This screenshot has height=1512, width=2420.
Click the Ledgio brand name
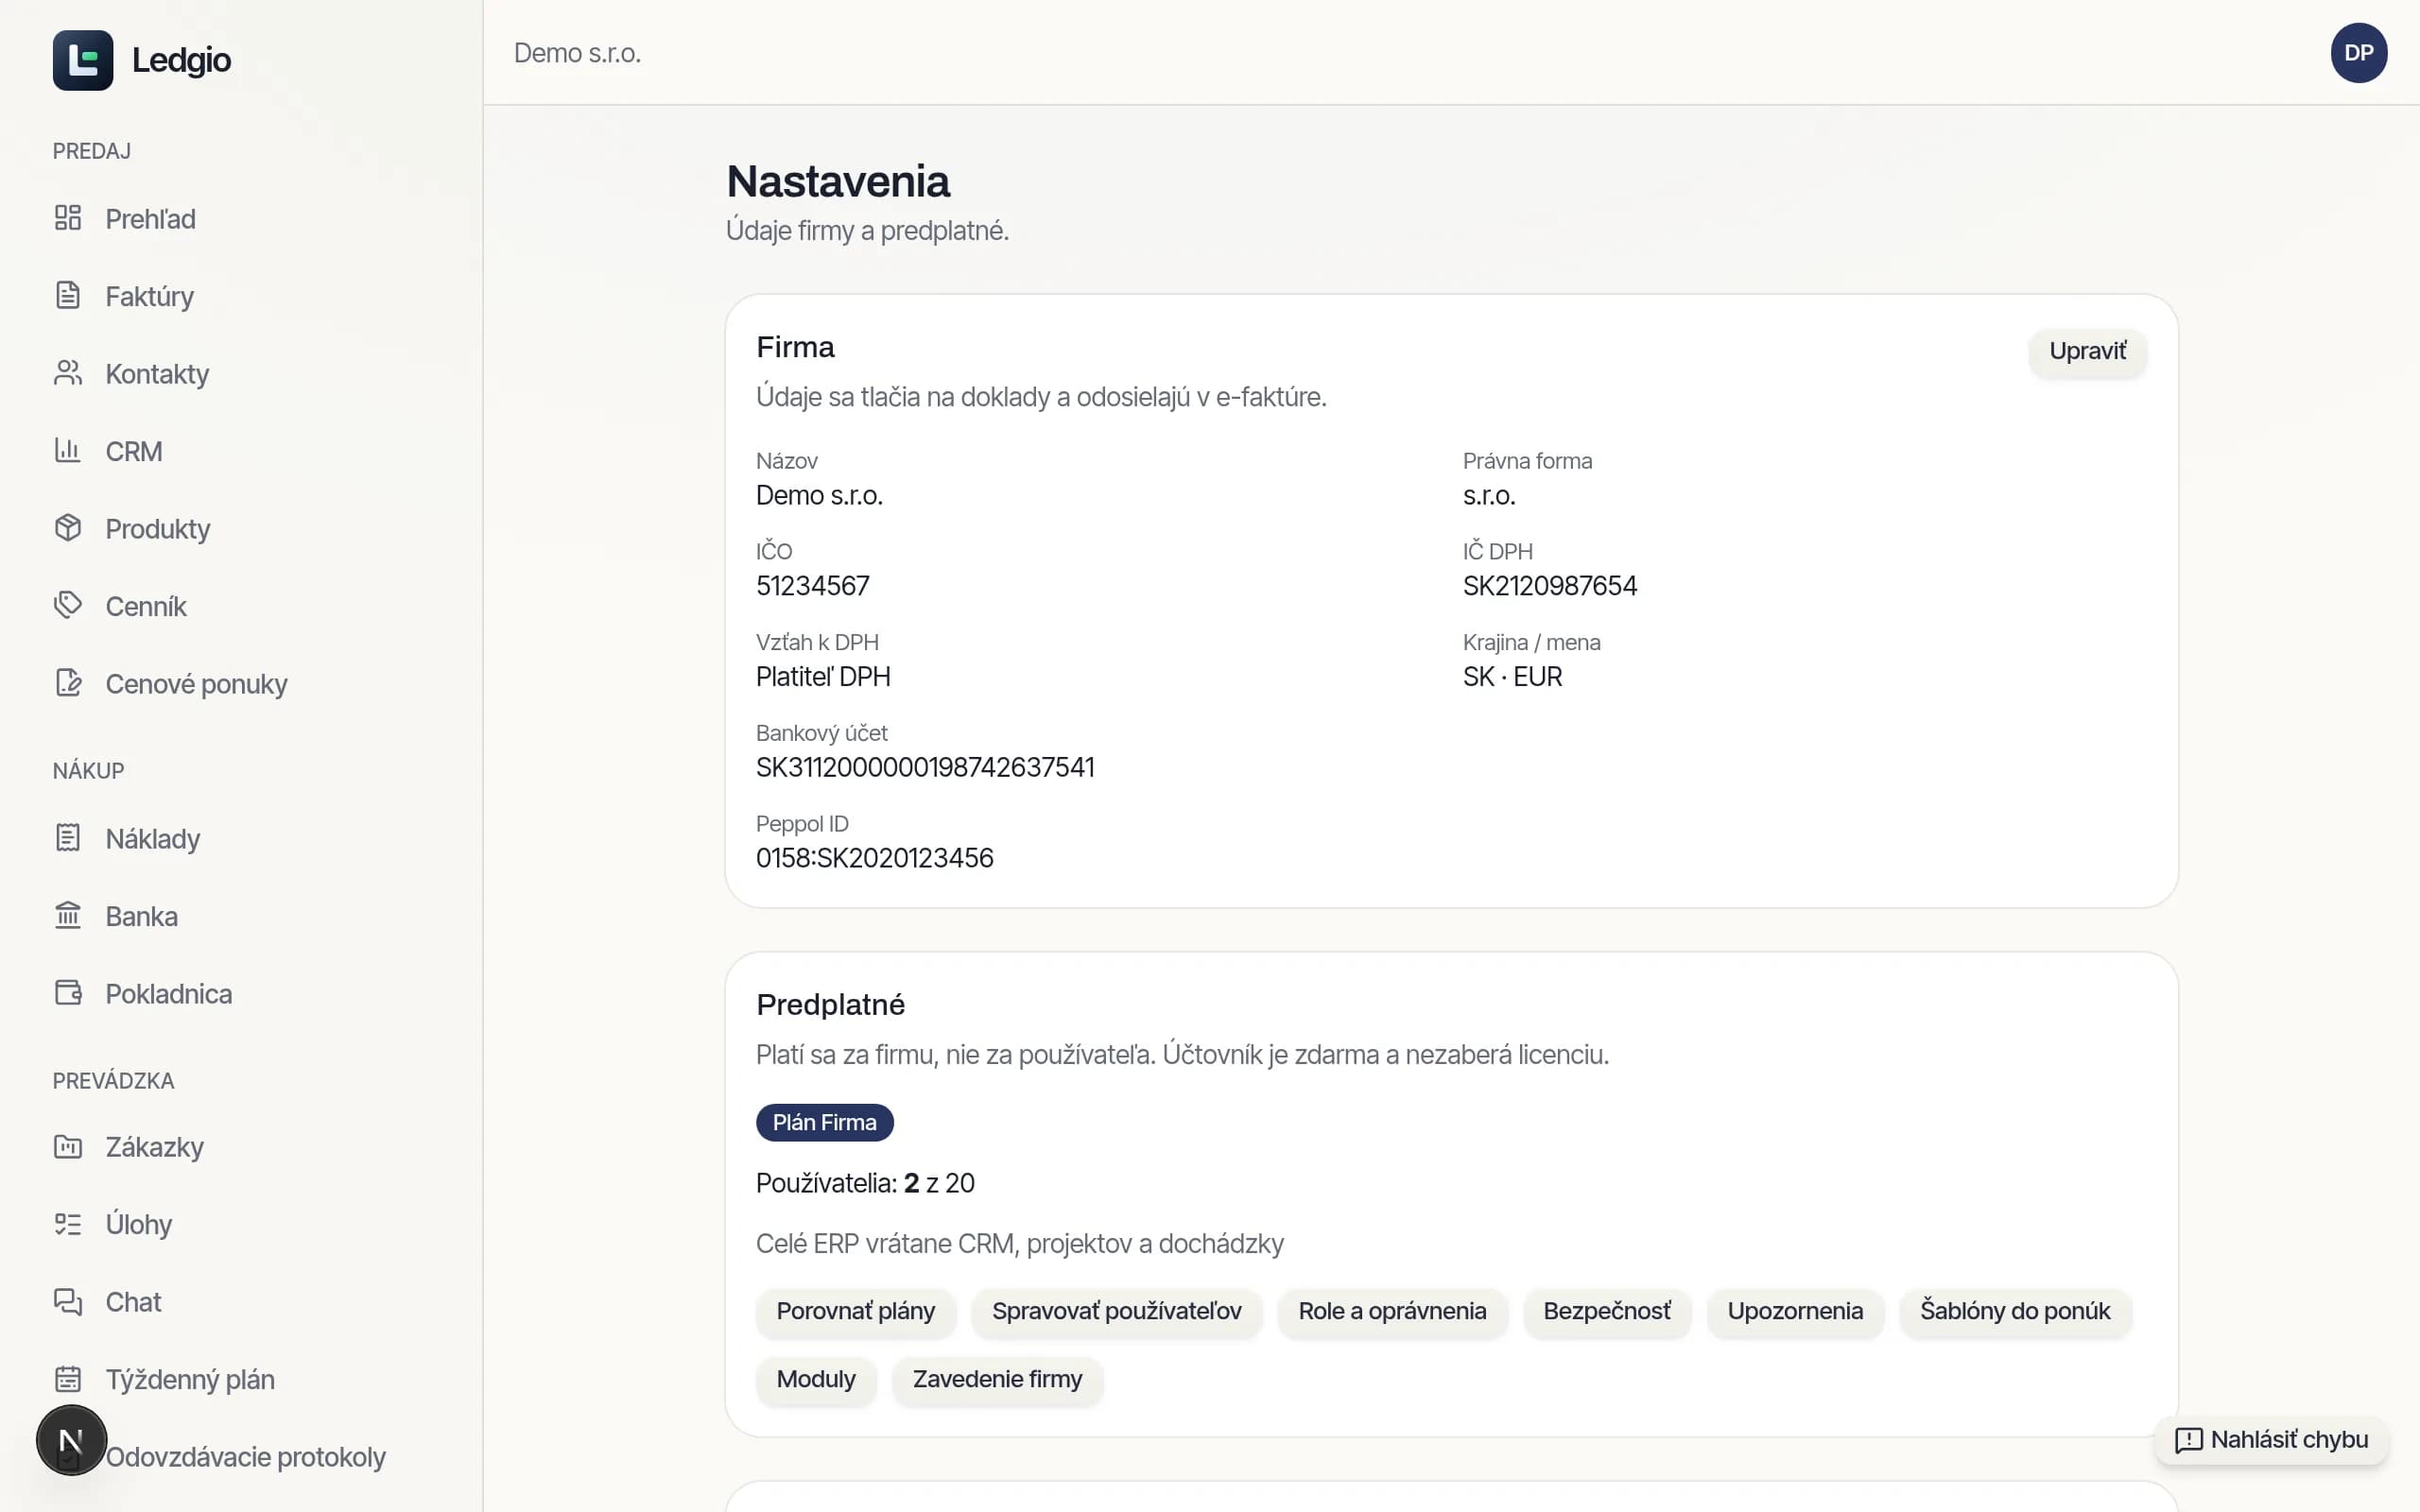coord(181,60)
